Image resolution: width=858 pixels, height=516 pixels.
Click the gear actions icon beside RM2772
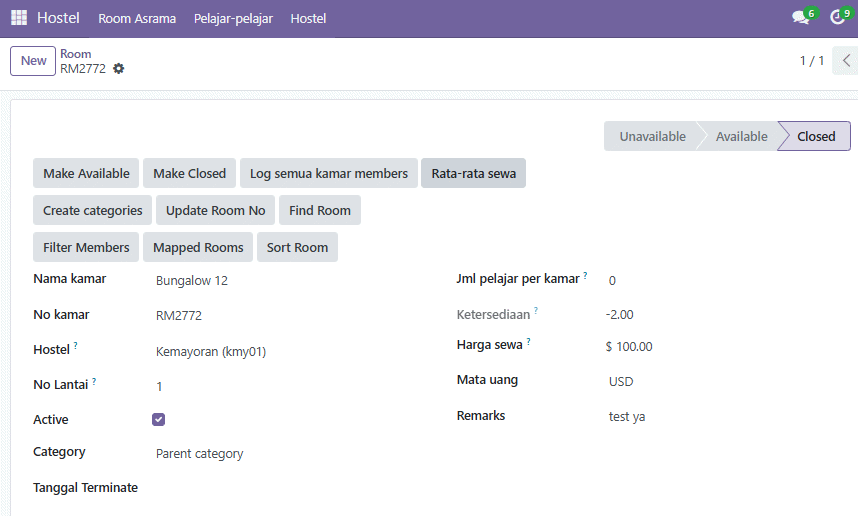coord(118,68)
